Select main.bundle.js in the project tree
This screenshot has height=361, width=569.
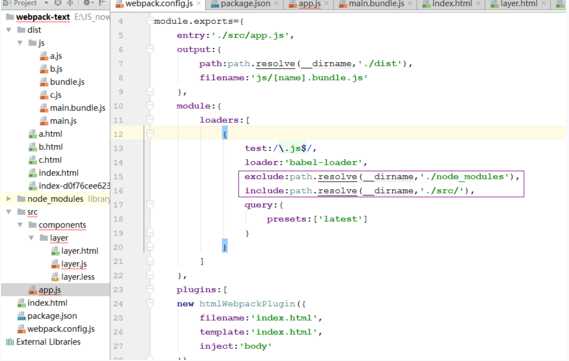(78, 108)
